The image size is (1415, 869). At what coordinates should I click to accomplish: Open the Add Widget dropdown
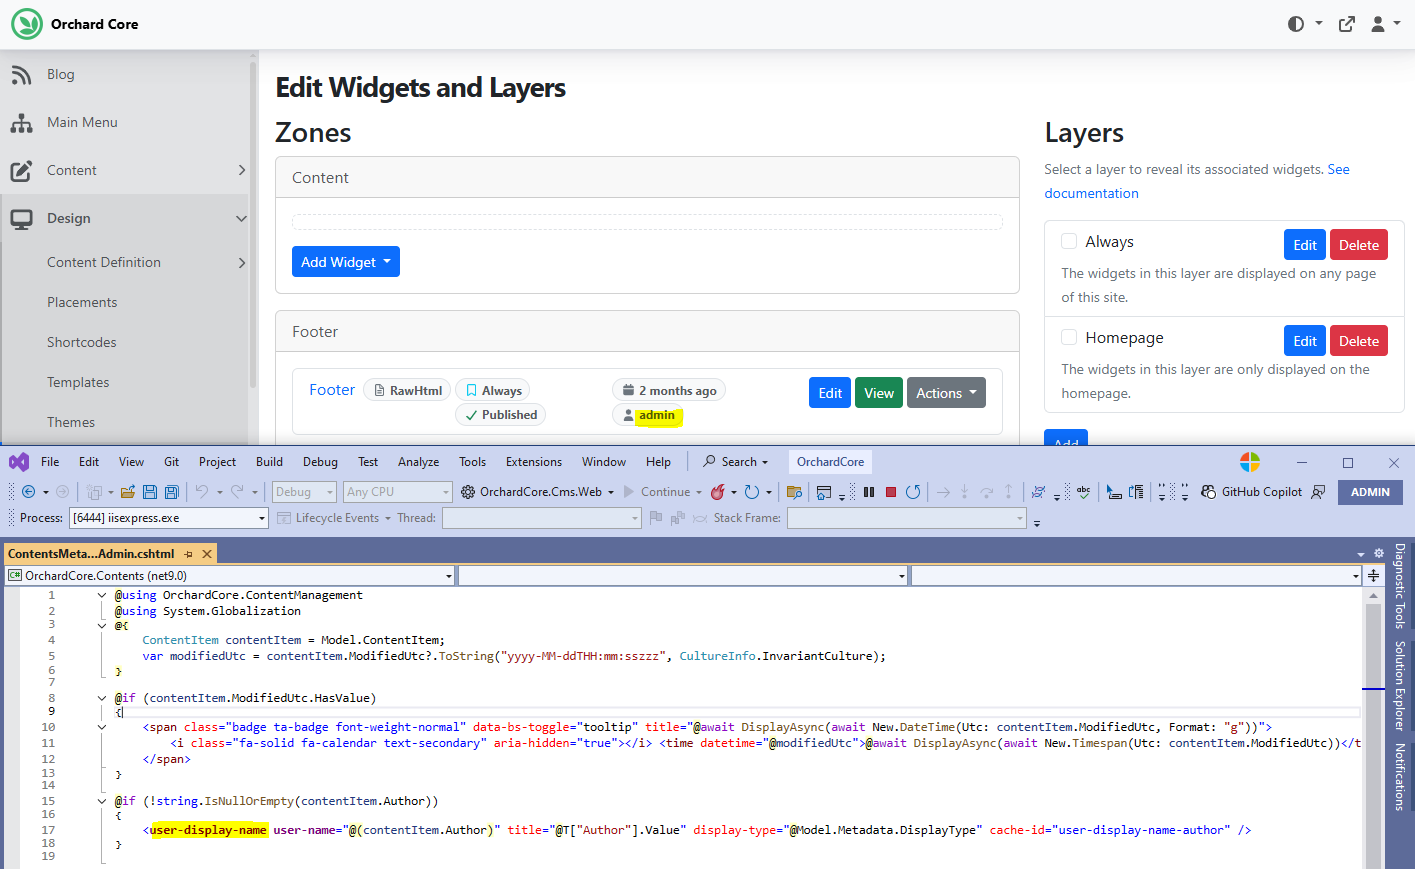click(346, 262)
